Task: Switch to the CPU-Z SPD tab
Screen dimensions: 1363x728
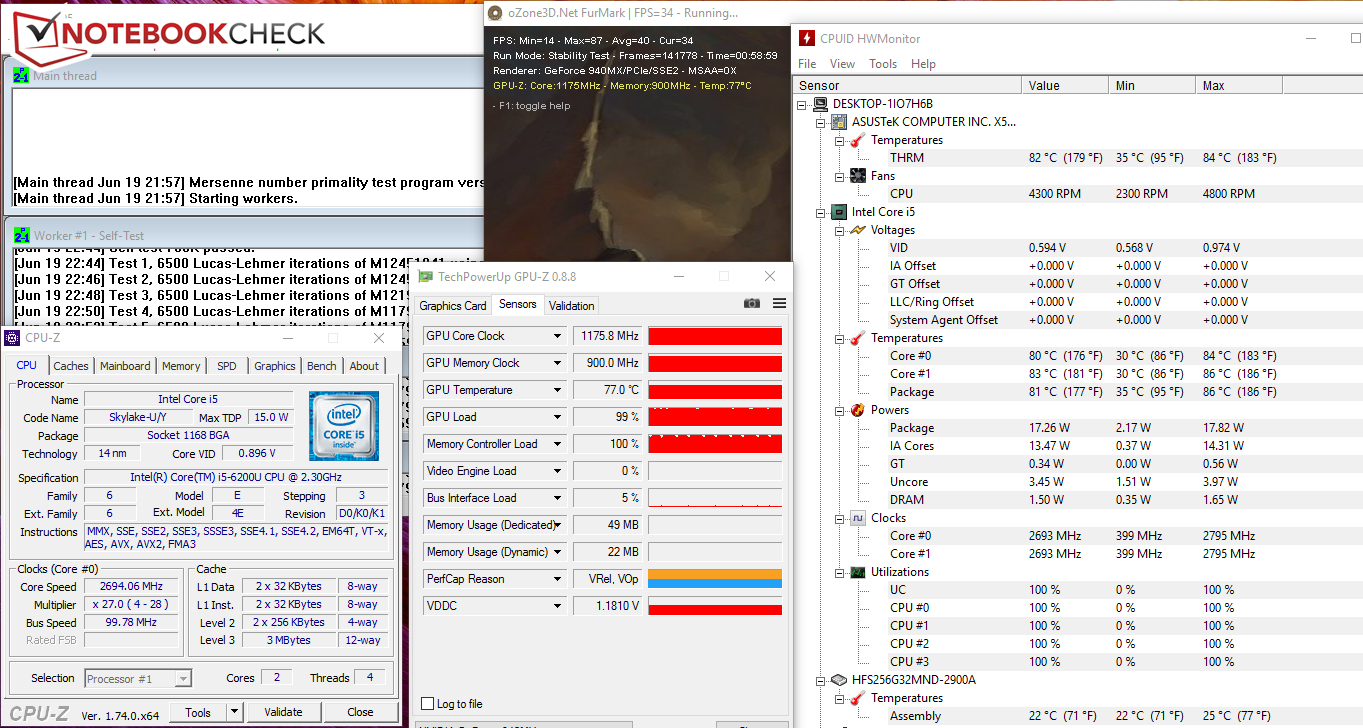Action: 227,366
